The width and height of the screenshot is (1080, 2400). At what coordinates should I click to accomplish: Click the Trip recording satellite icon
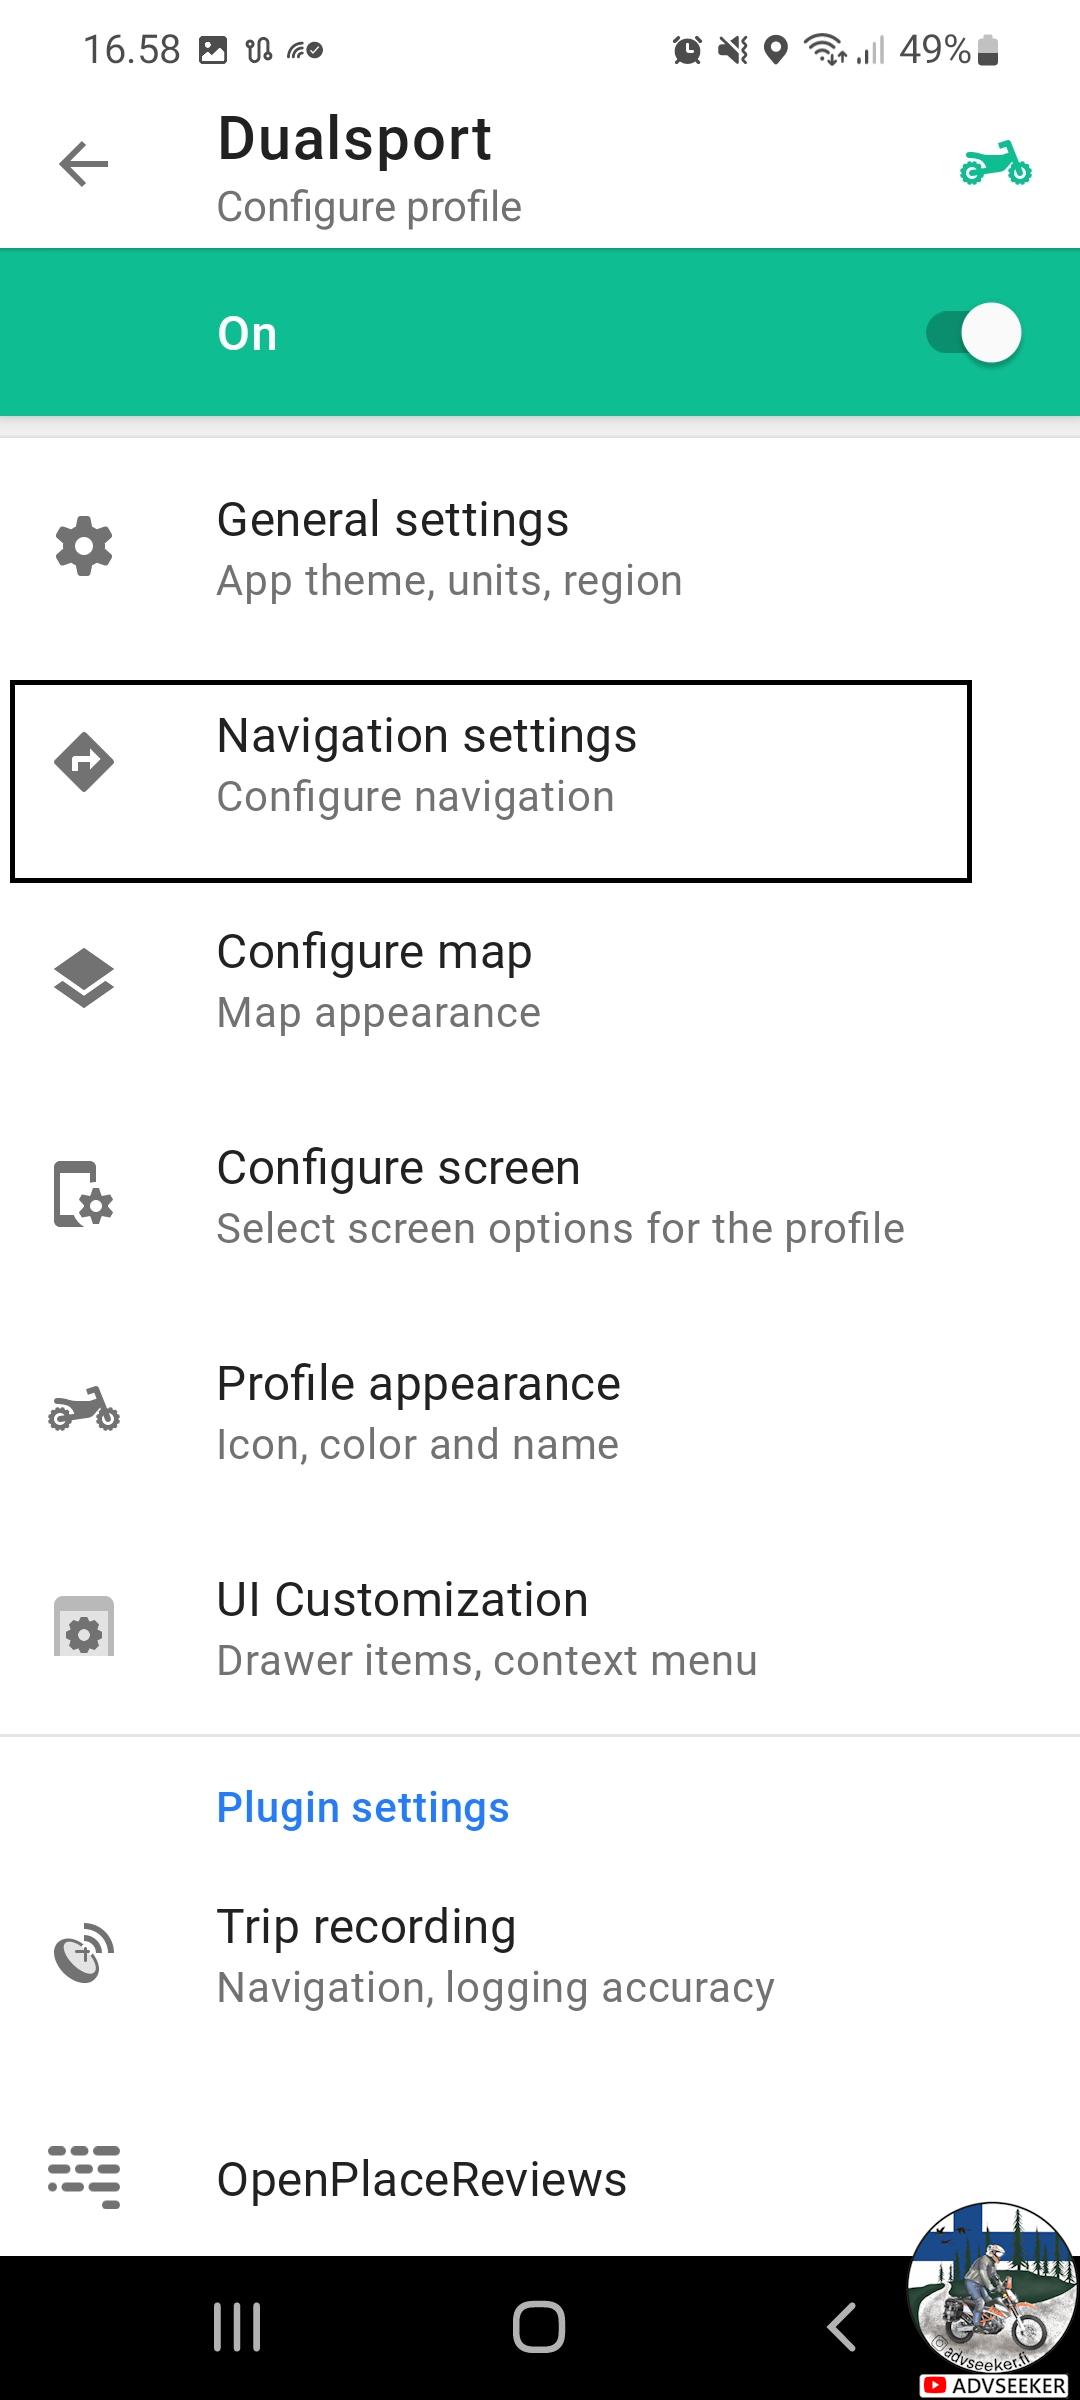point(84,1952)
